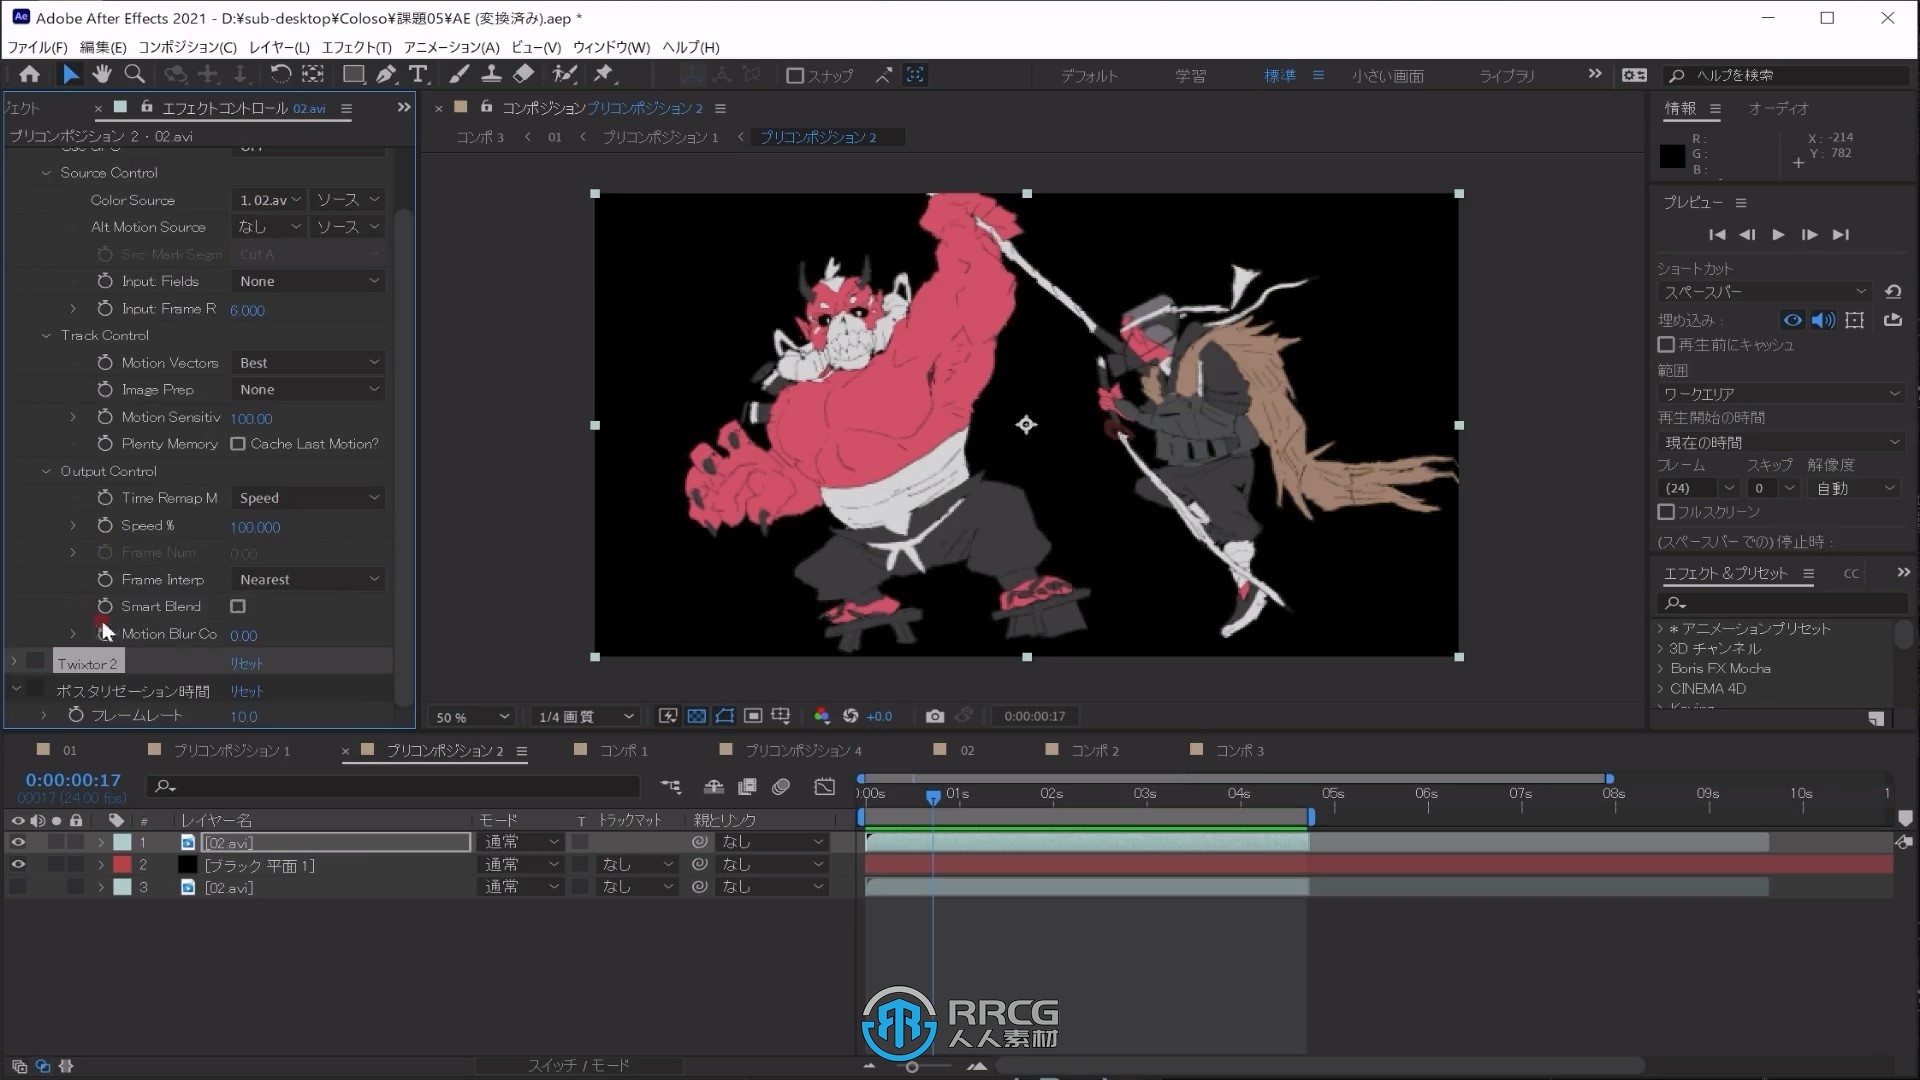
Task: Go to コンポ 3 in breadcrumb
Action: 479,137
